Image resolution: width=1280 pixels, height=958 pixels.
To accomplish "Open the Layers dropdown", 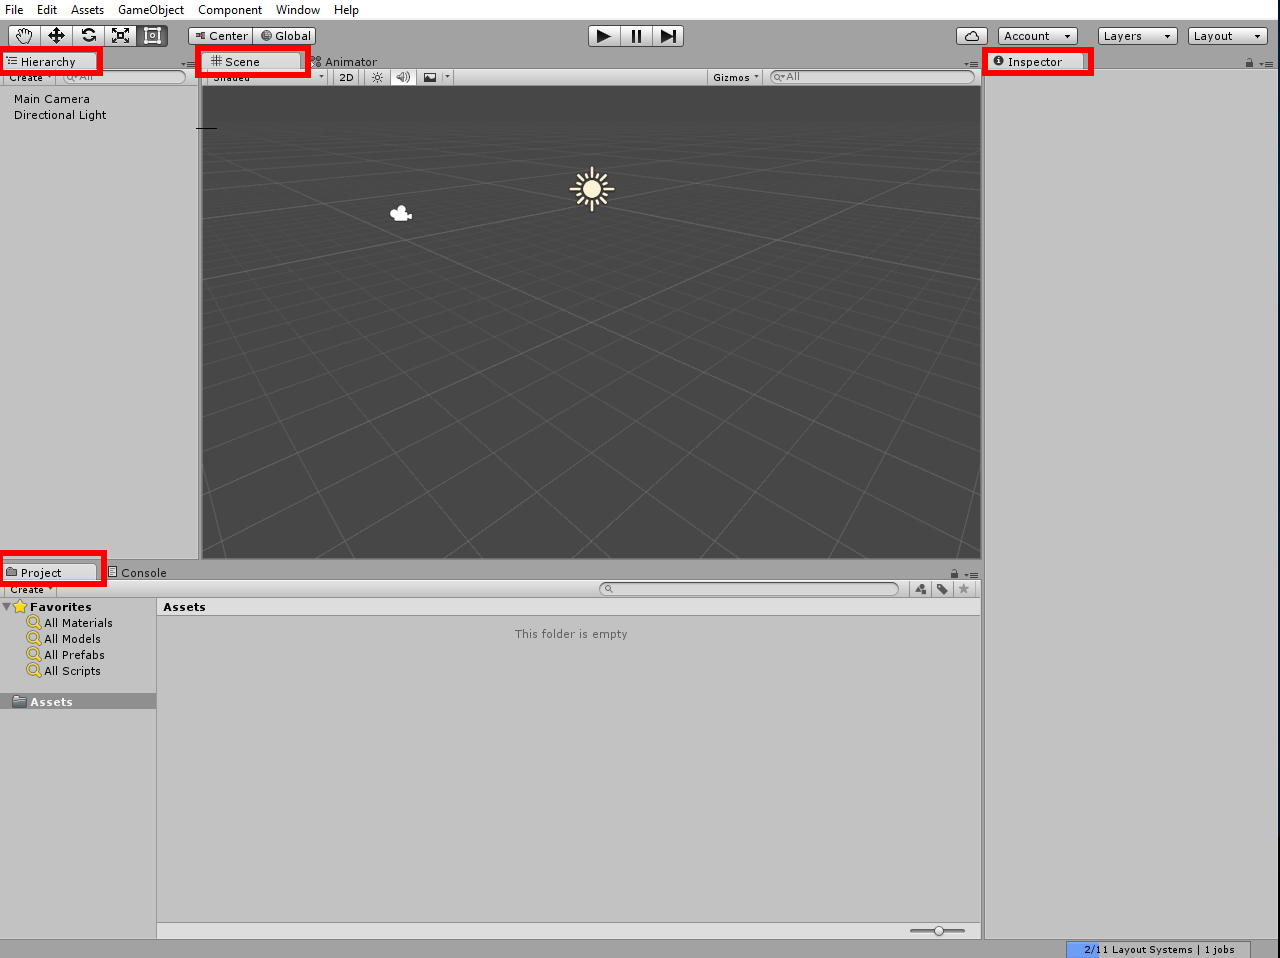I will click(x=1137, y=35).
